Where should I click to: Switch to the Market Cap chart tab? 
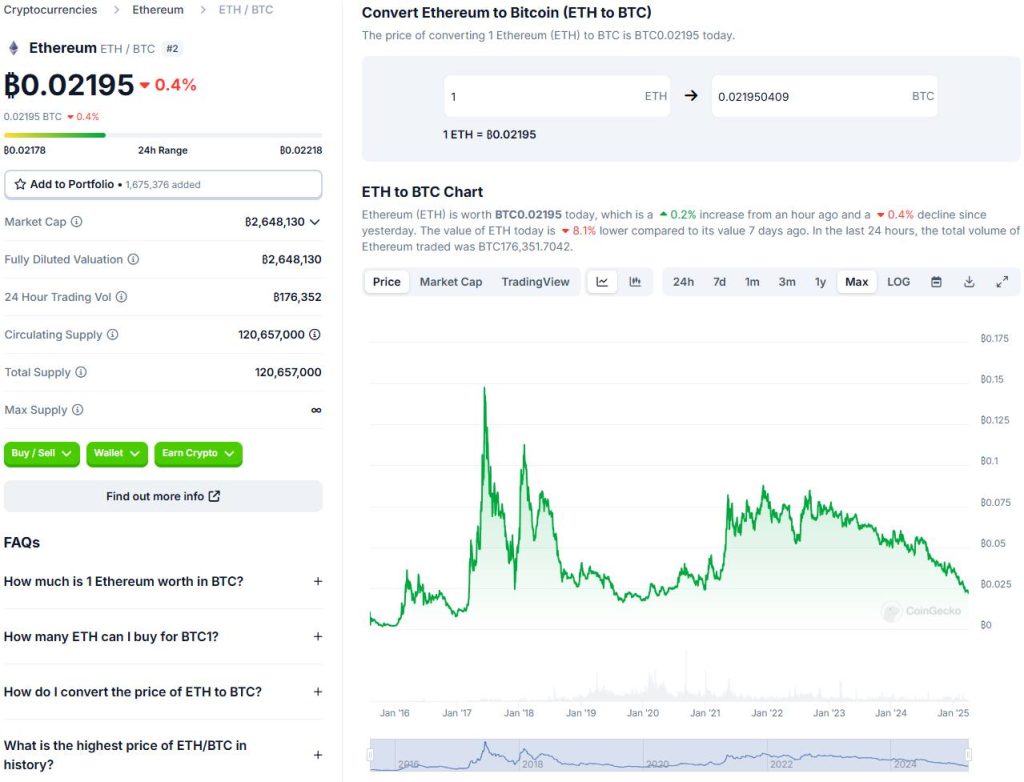pyautogui.click(x=450, y=282)
